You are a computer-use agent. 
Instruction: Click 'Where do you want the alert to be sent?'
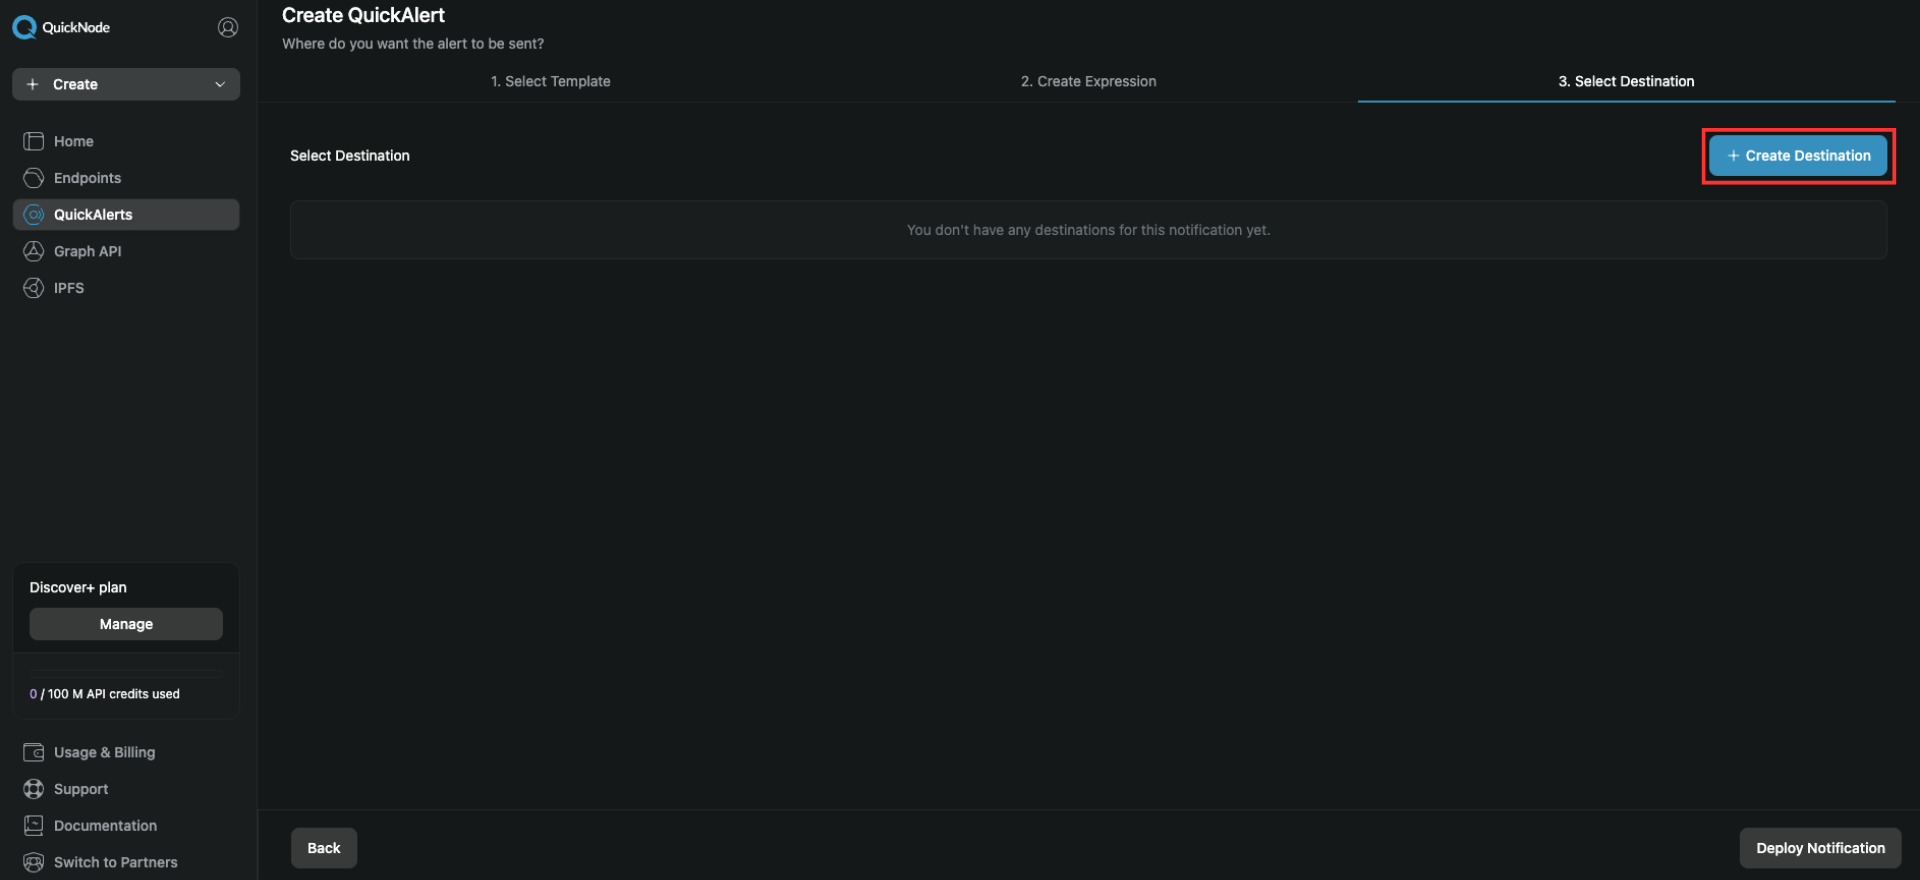click(413, 44)
